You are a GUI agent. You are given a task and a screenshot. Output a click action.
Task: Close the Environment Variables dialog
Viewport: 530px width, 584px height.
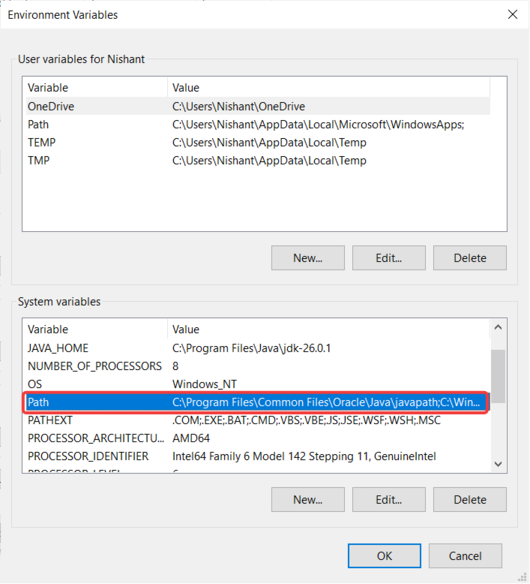(x=512, y=15)
